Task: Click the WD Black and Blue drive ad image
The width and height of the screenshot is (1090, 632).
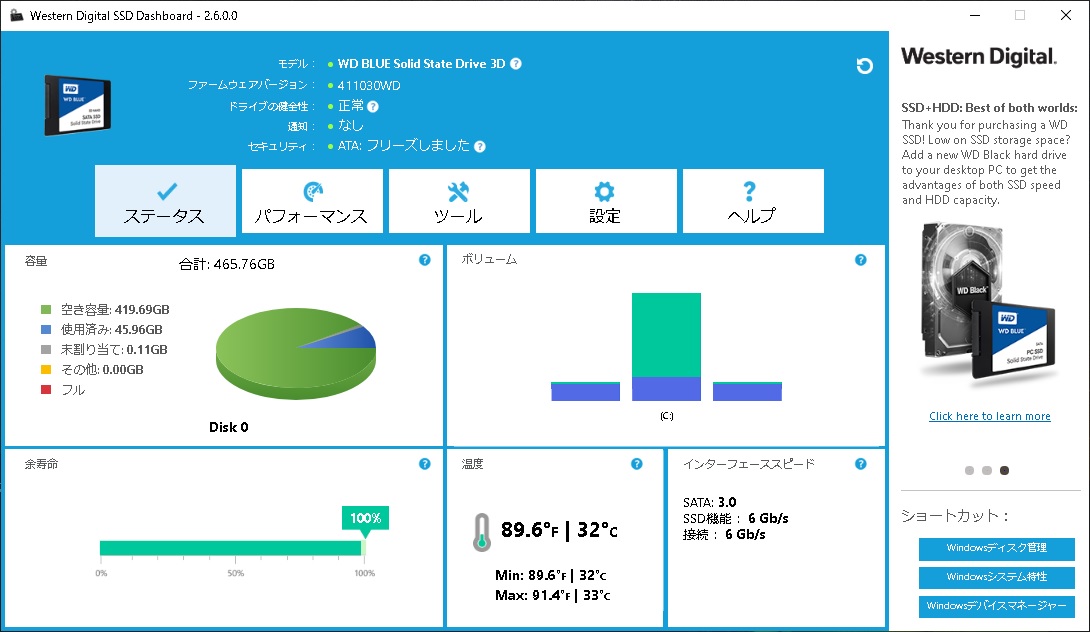Action: (989, 305)
